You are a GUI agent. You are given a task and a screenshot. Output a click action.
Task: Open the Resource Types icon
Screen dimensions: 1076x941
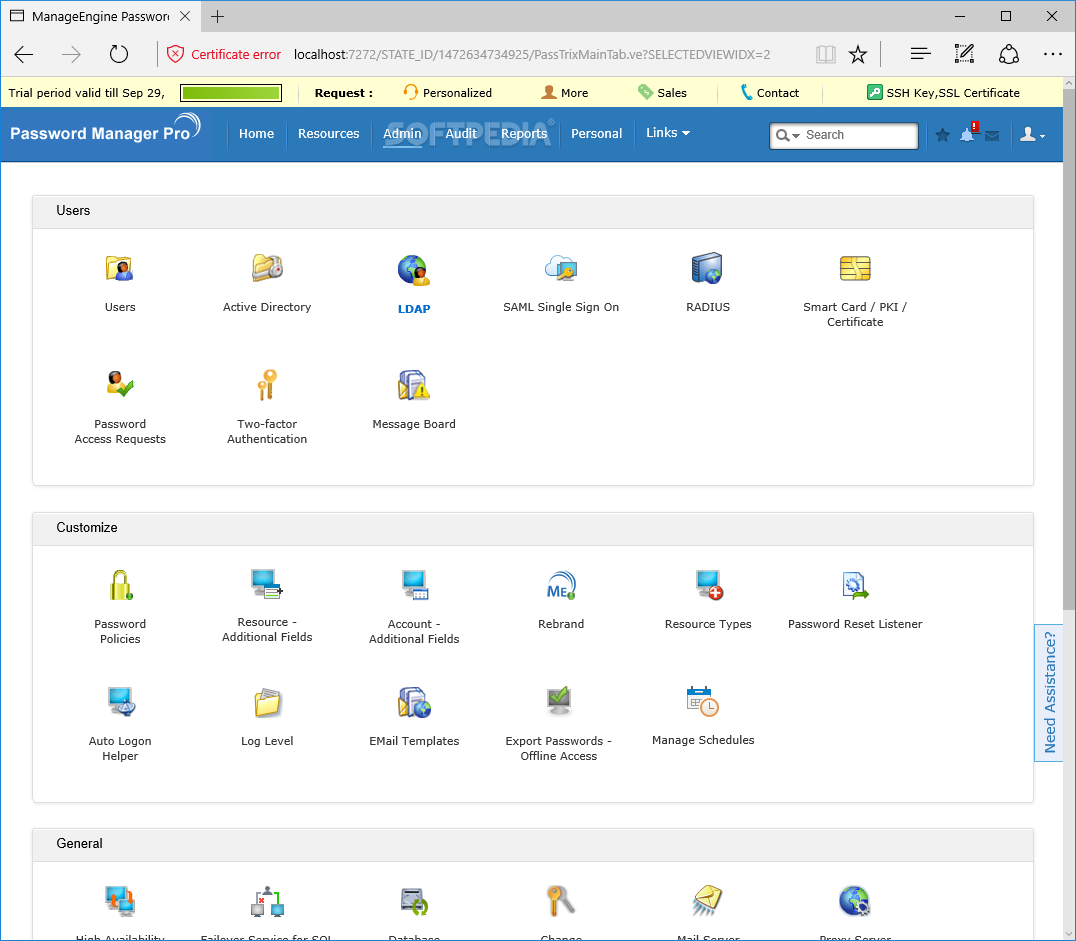(708, 585)
